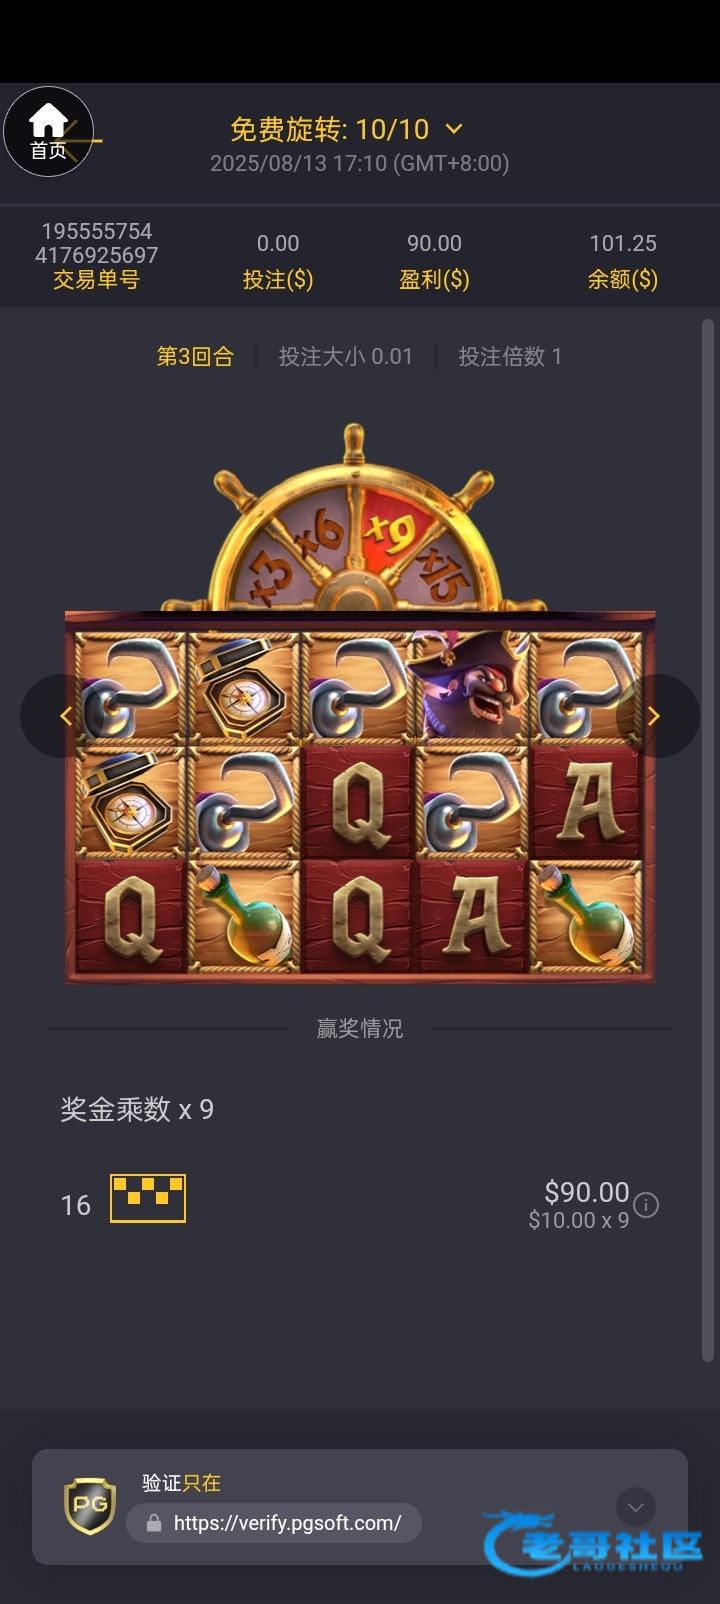Click the pirate captain symbol
Image resolution: width=720 pixels, height=1604 pixels.
tap(471, 686)
